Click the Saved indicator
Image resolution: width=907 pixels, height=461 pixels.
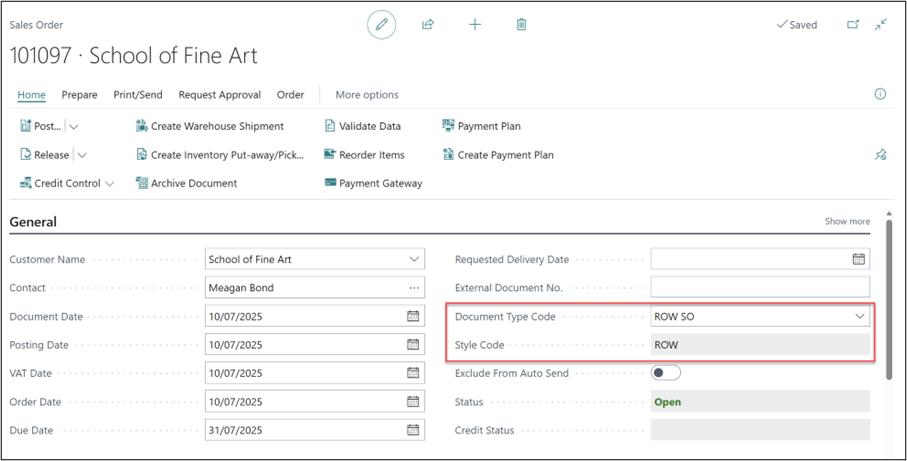click(x=797, y=25)
